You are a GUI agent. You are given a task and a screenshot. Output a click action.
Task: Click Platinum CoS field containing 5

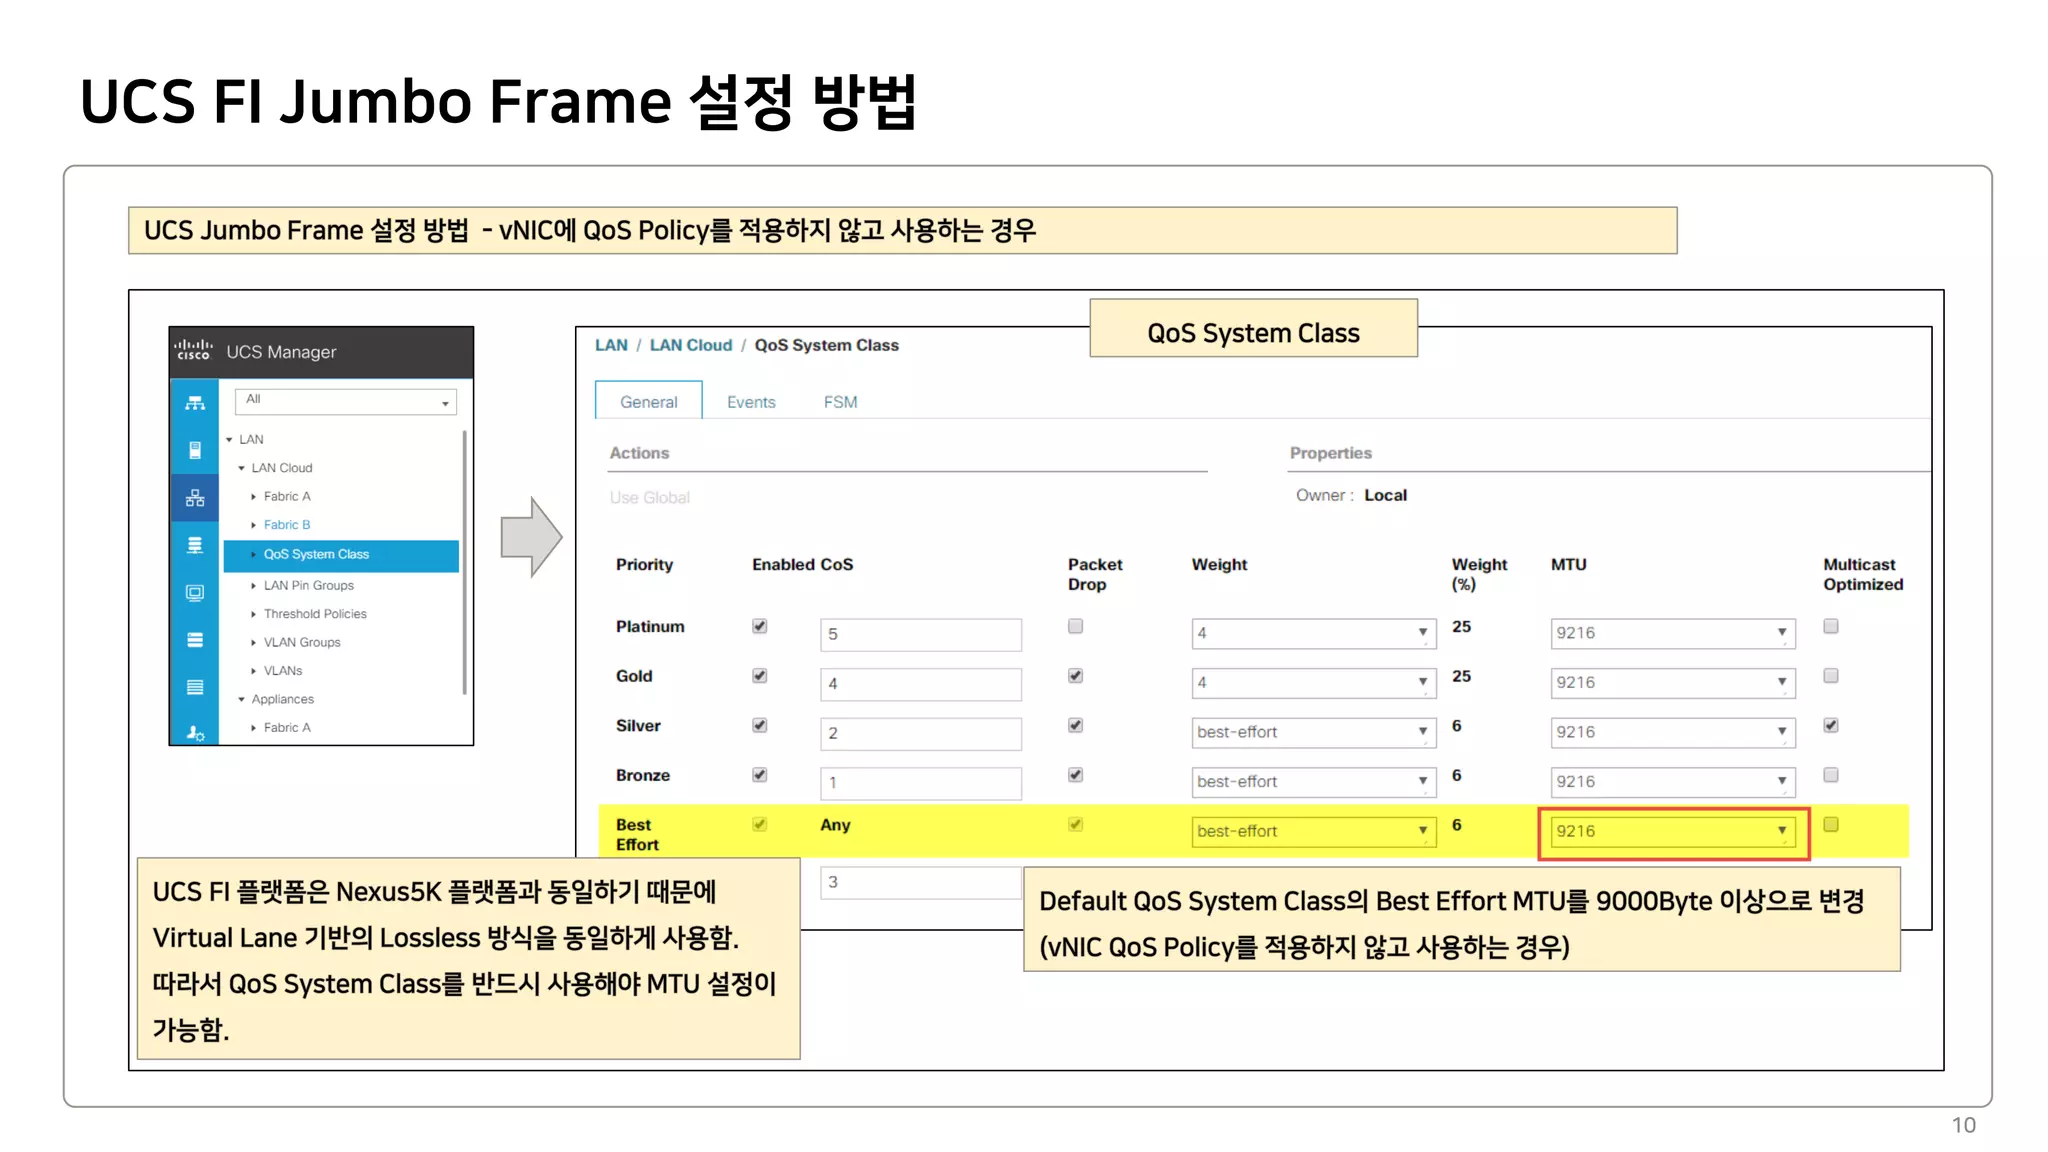921,634
